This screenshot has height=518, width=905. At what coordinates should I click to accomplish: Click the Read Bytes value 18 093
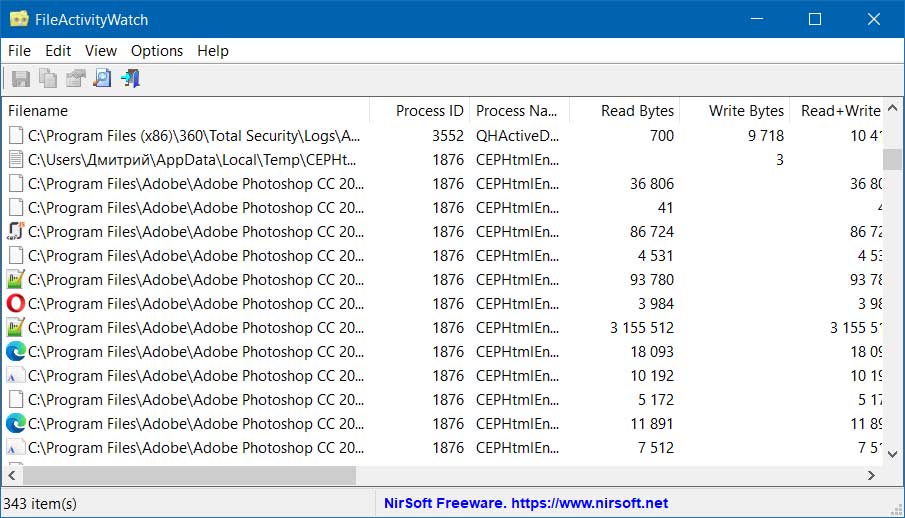pos(652,352)
